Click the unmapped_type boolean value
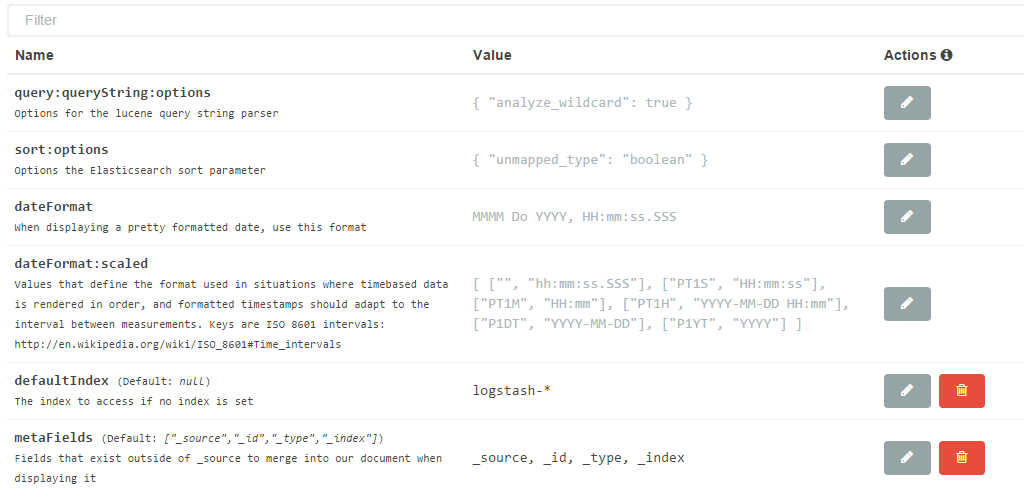The image size is (1024, 494). [590, 160]
